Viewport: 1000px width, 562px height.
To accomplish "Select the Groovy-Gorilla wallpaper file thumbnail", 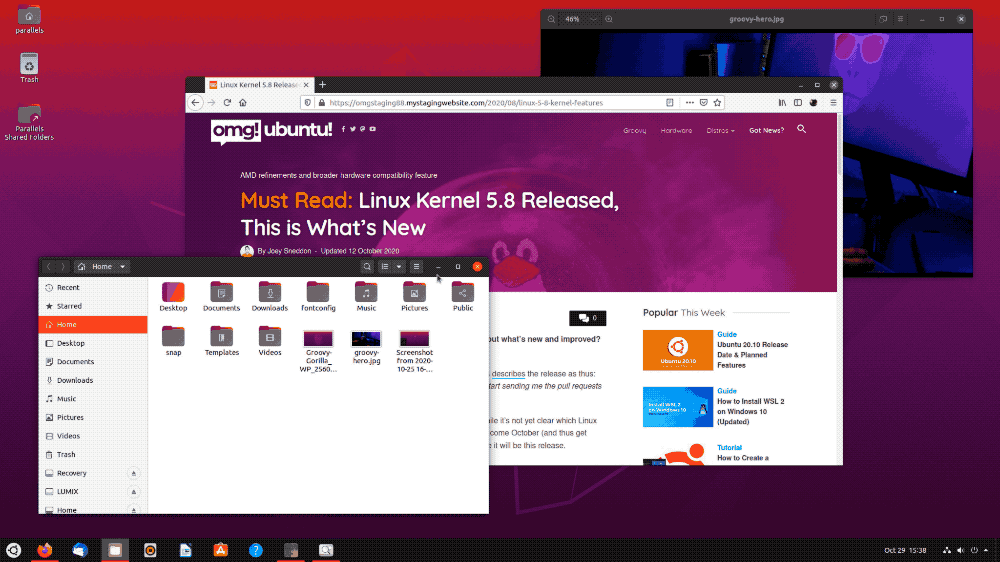I will tap(318, 351).
